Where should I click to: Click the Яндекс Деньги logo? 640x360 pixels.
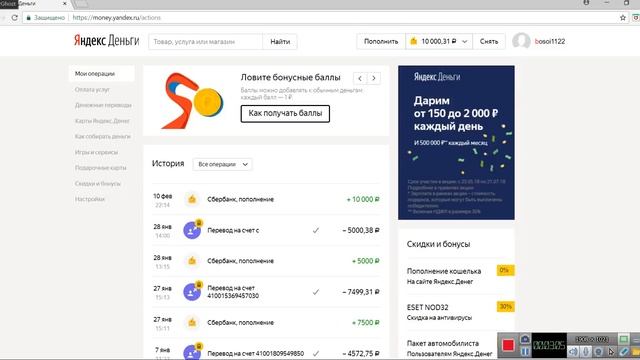click(106, 41)
